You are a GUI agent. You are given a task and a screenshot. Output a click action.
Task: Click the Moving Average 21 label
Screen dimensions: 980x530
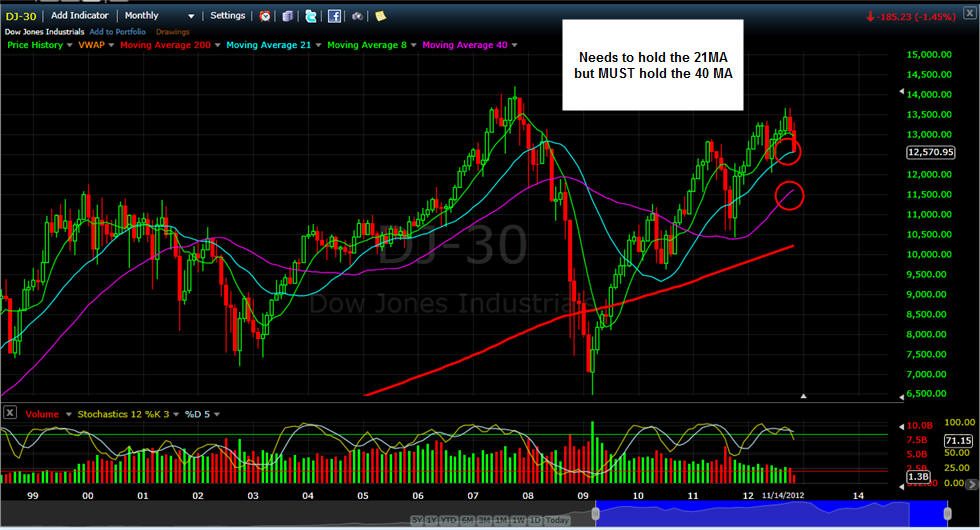click(x=269, y=45)
